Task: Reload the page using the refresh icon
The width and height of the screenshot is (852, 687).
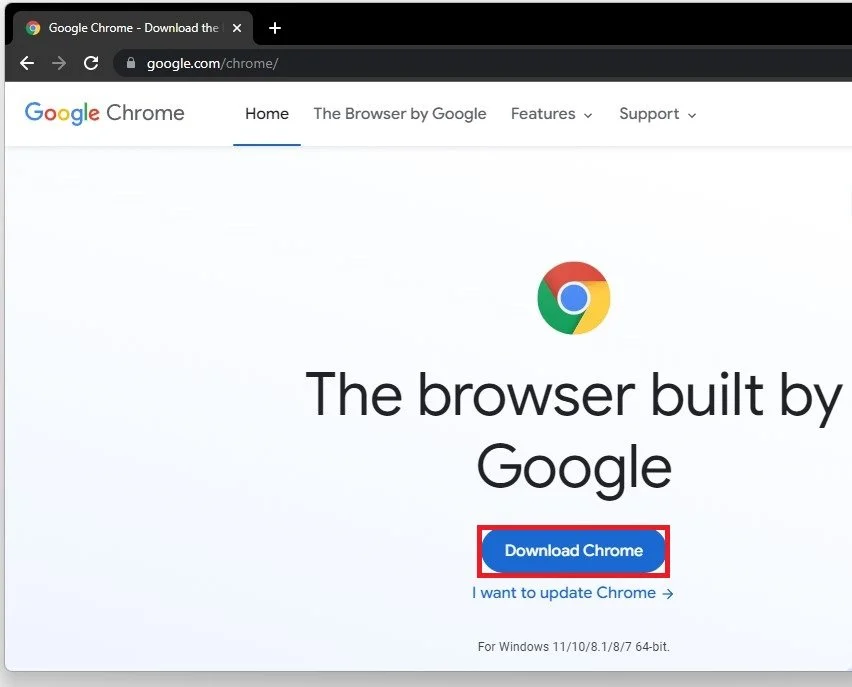Action: point(90,63)
